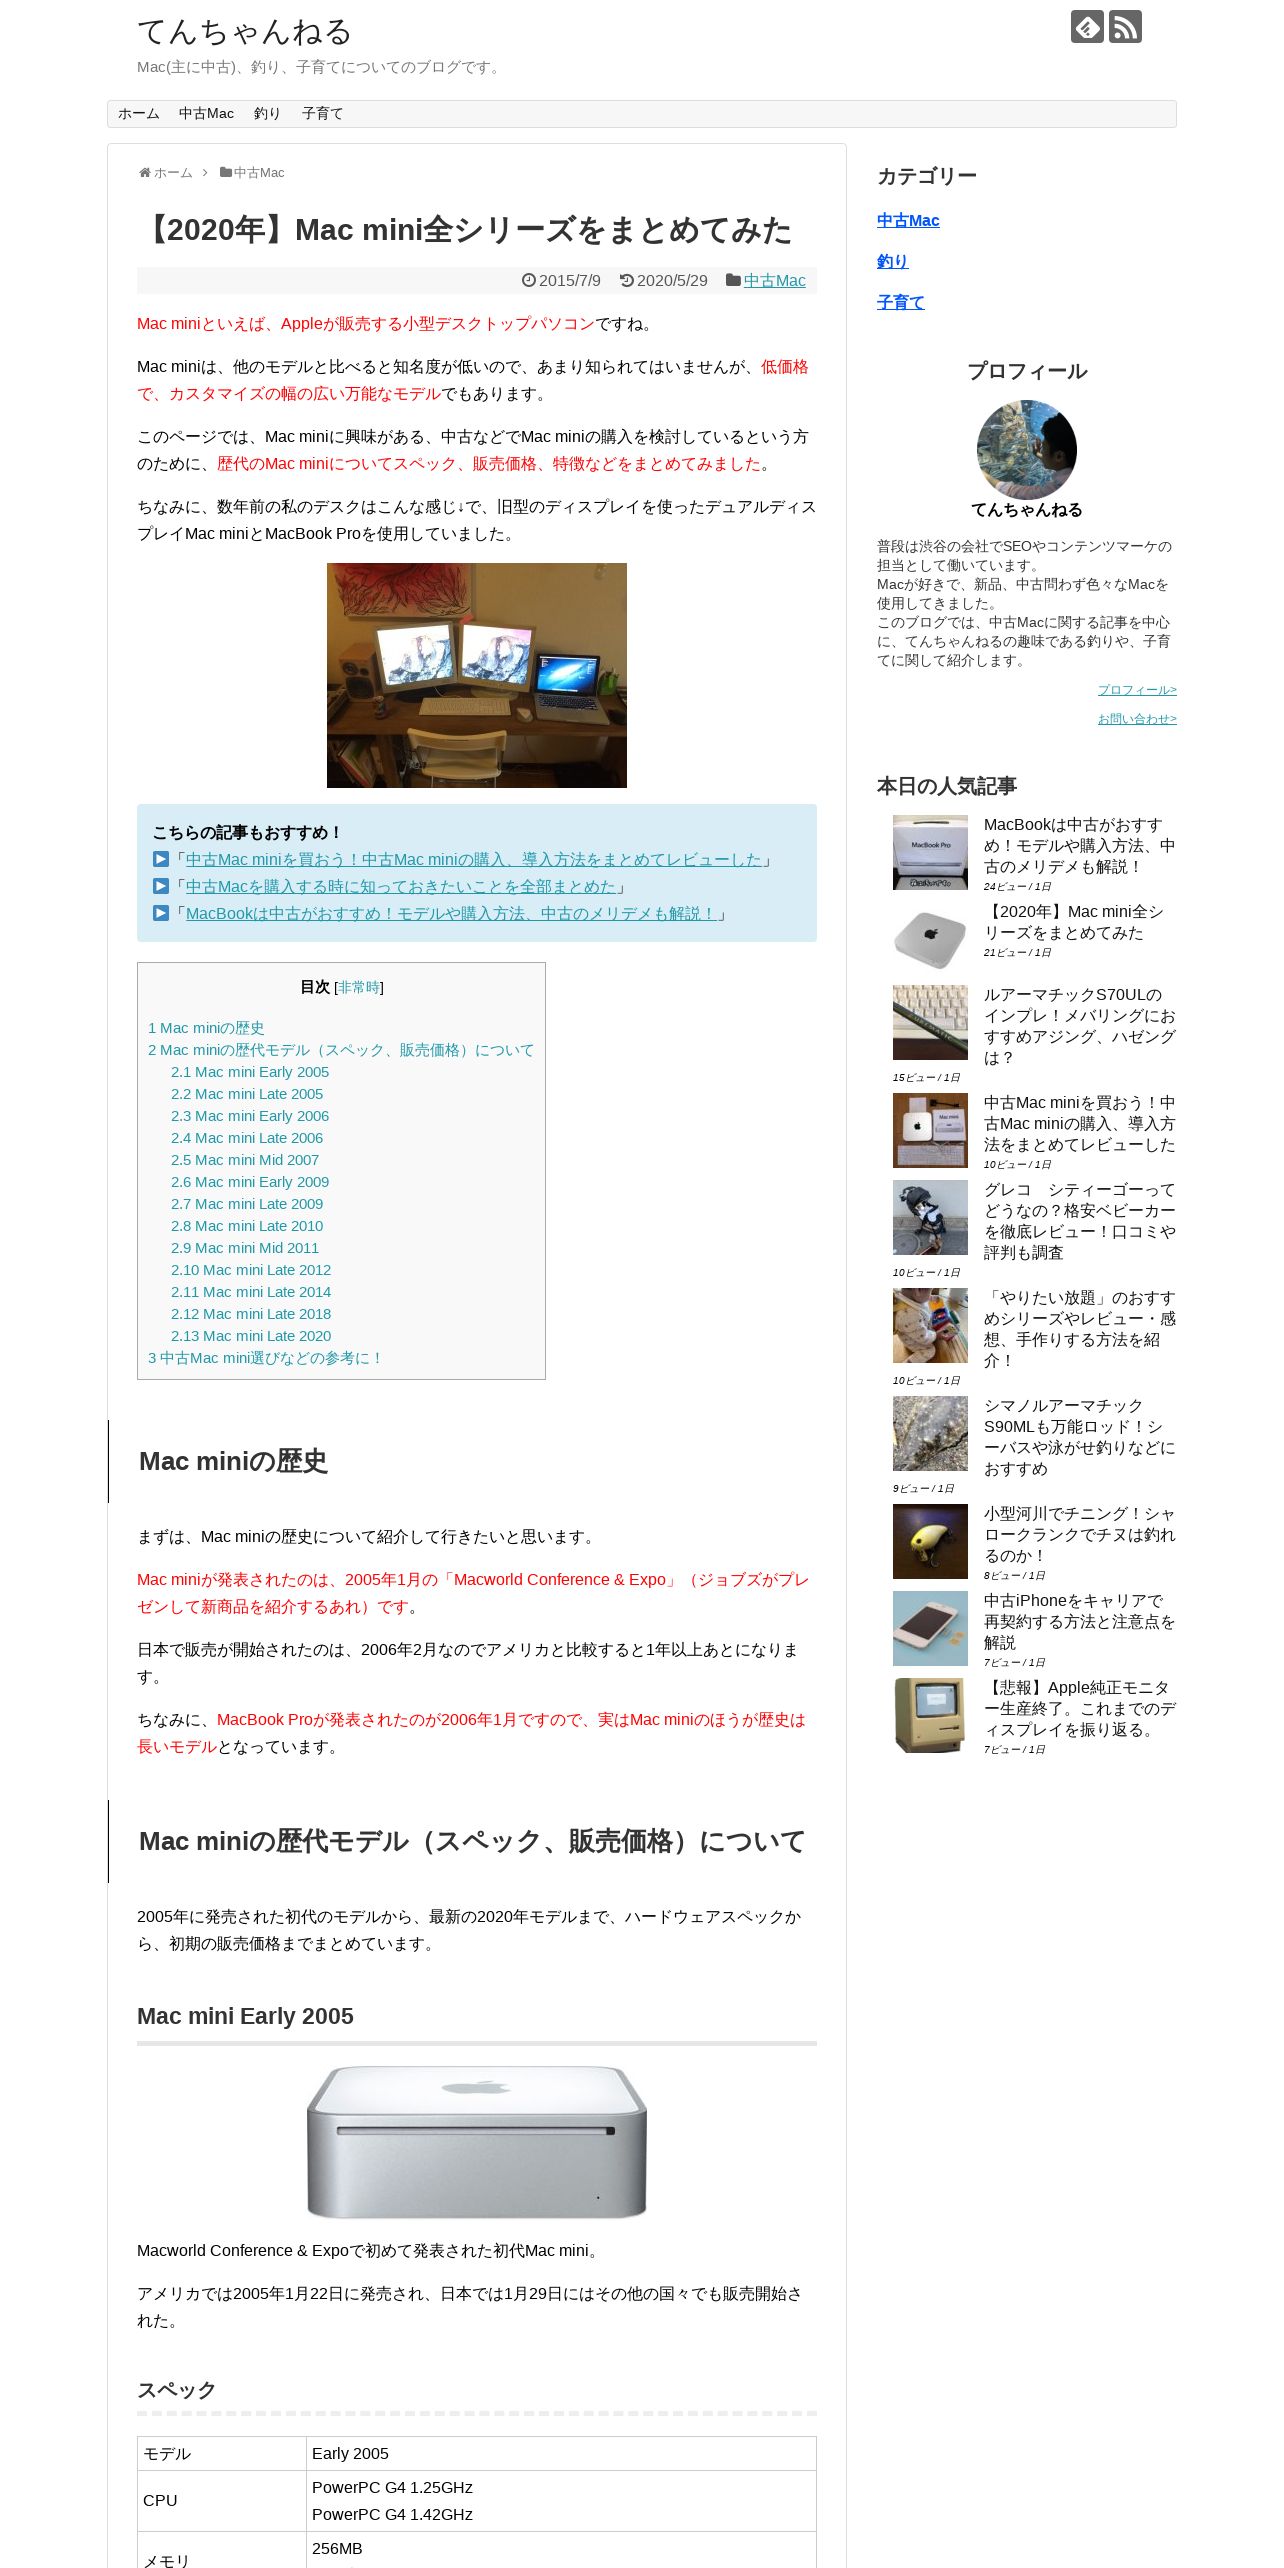Open popular post 【2020年】Mac mini全シリーズ title
Viewport: 1284px width, 2568px height.
click(1074, 922)
